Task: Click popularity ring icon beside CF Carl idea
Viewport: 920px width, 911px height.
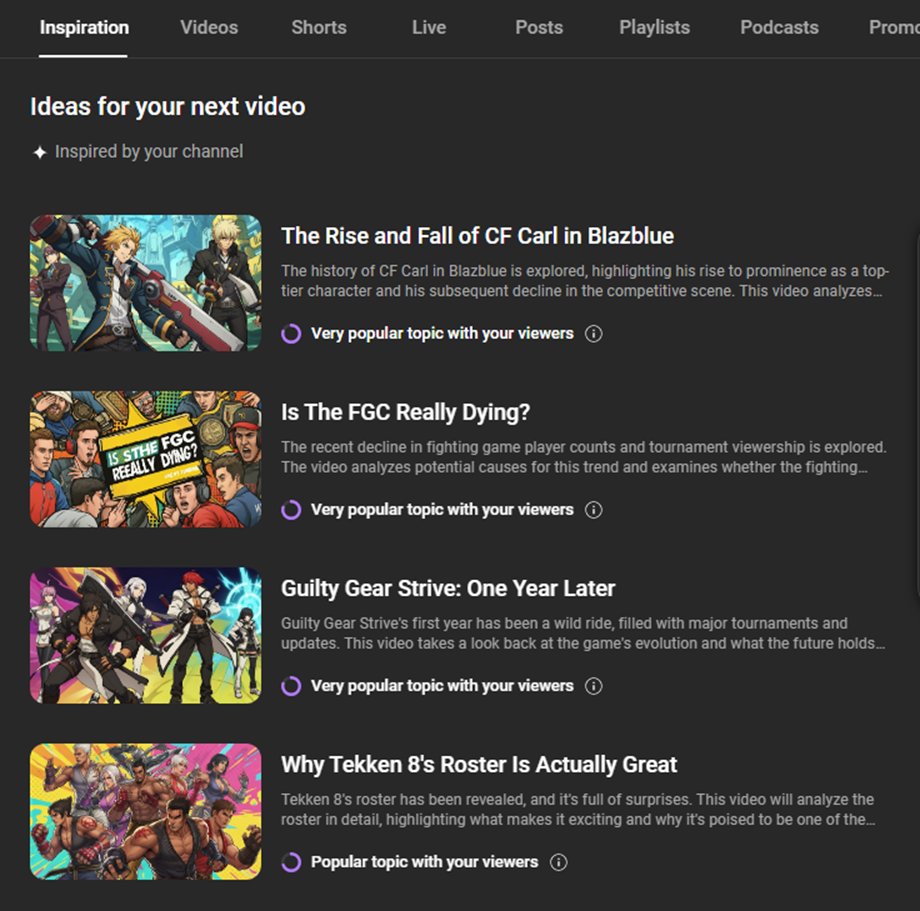Action: (x=291, y=334)
